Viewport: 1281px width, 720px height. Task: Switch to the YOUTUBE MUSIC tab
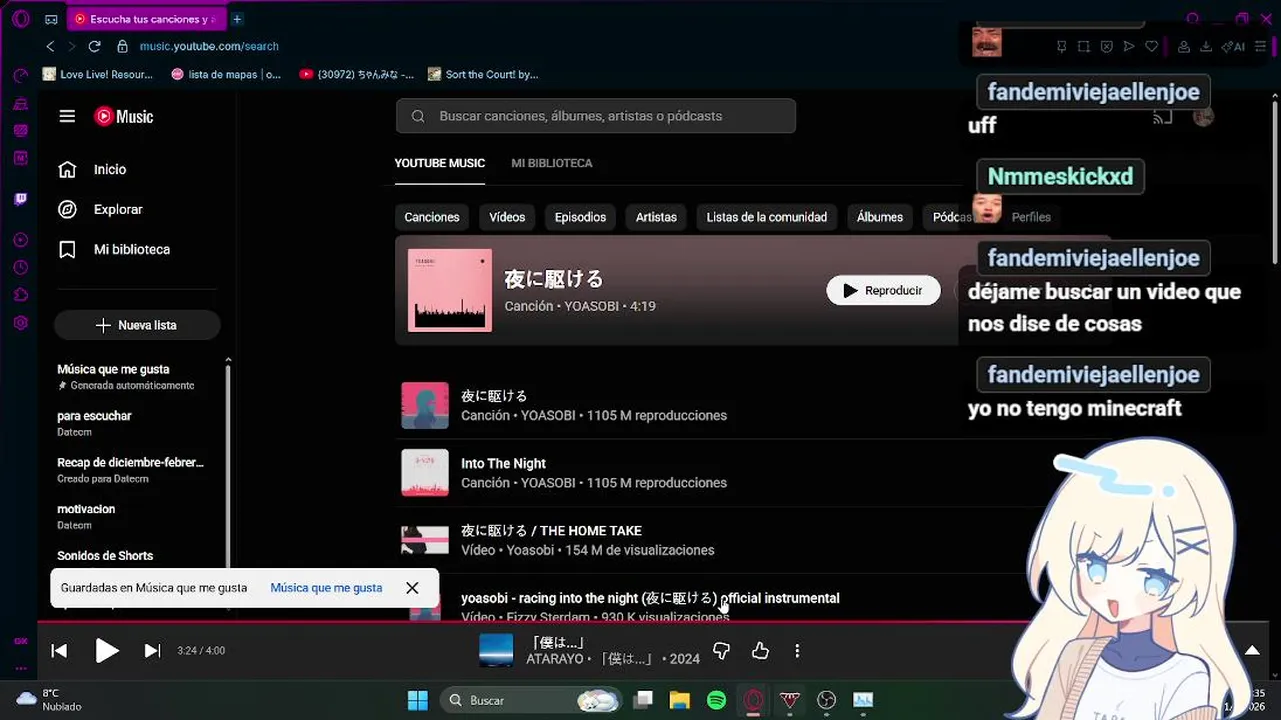coord(439,163)
